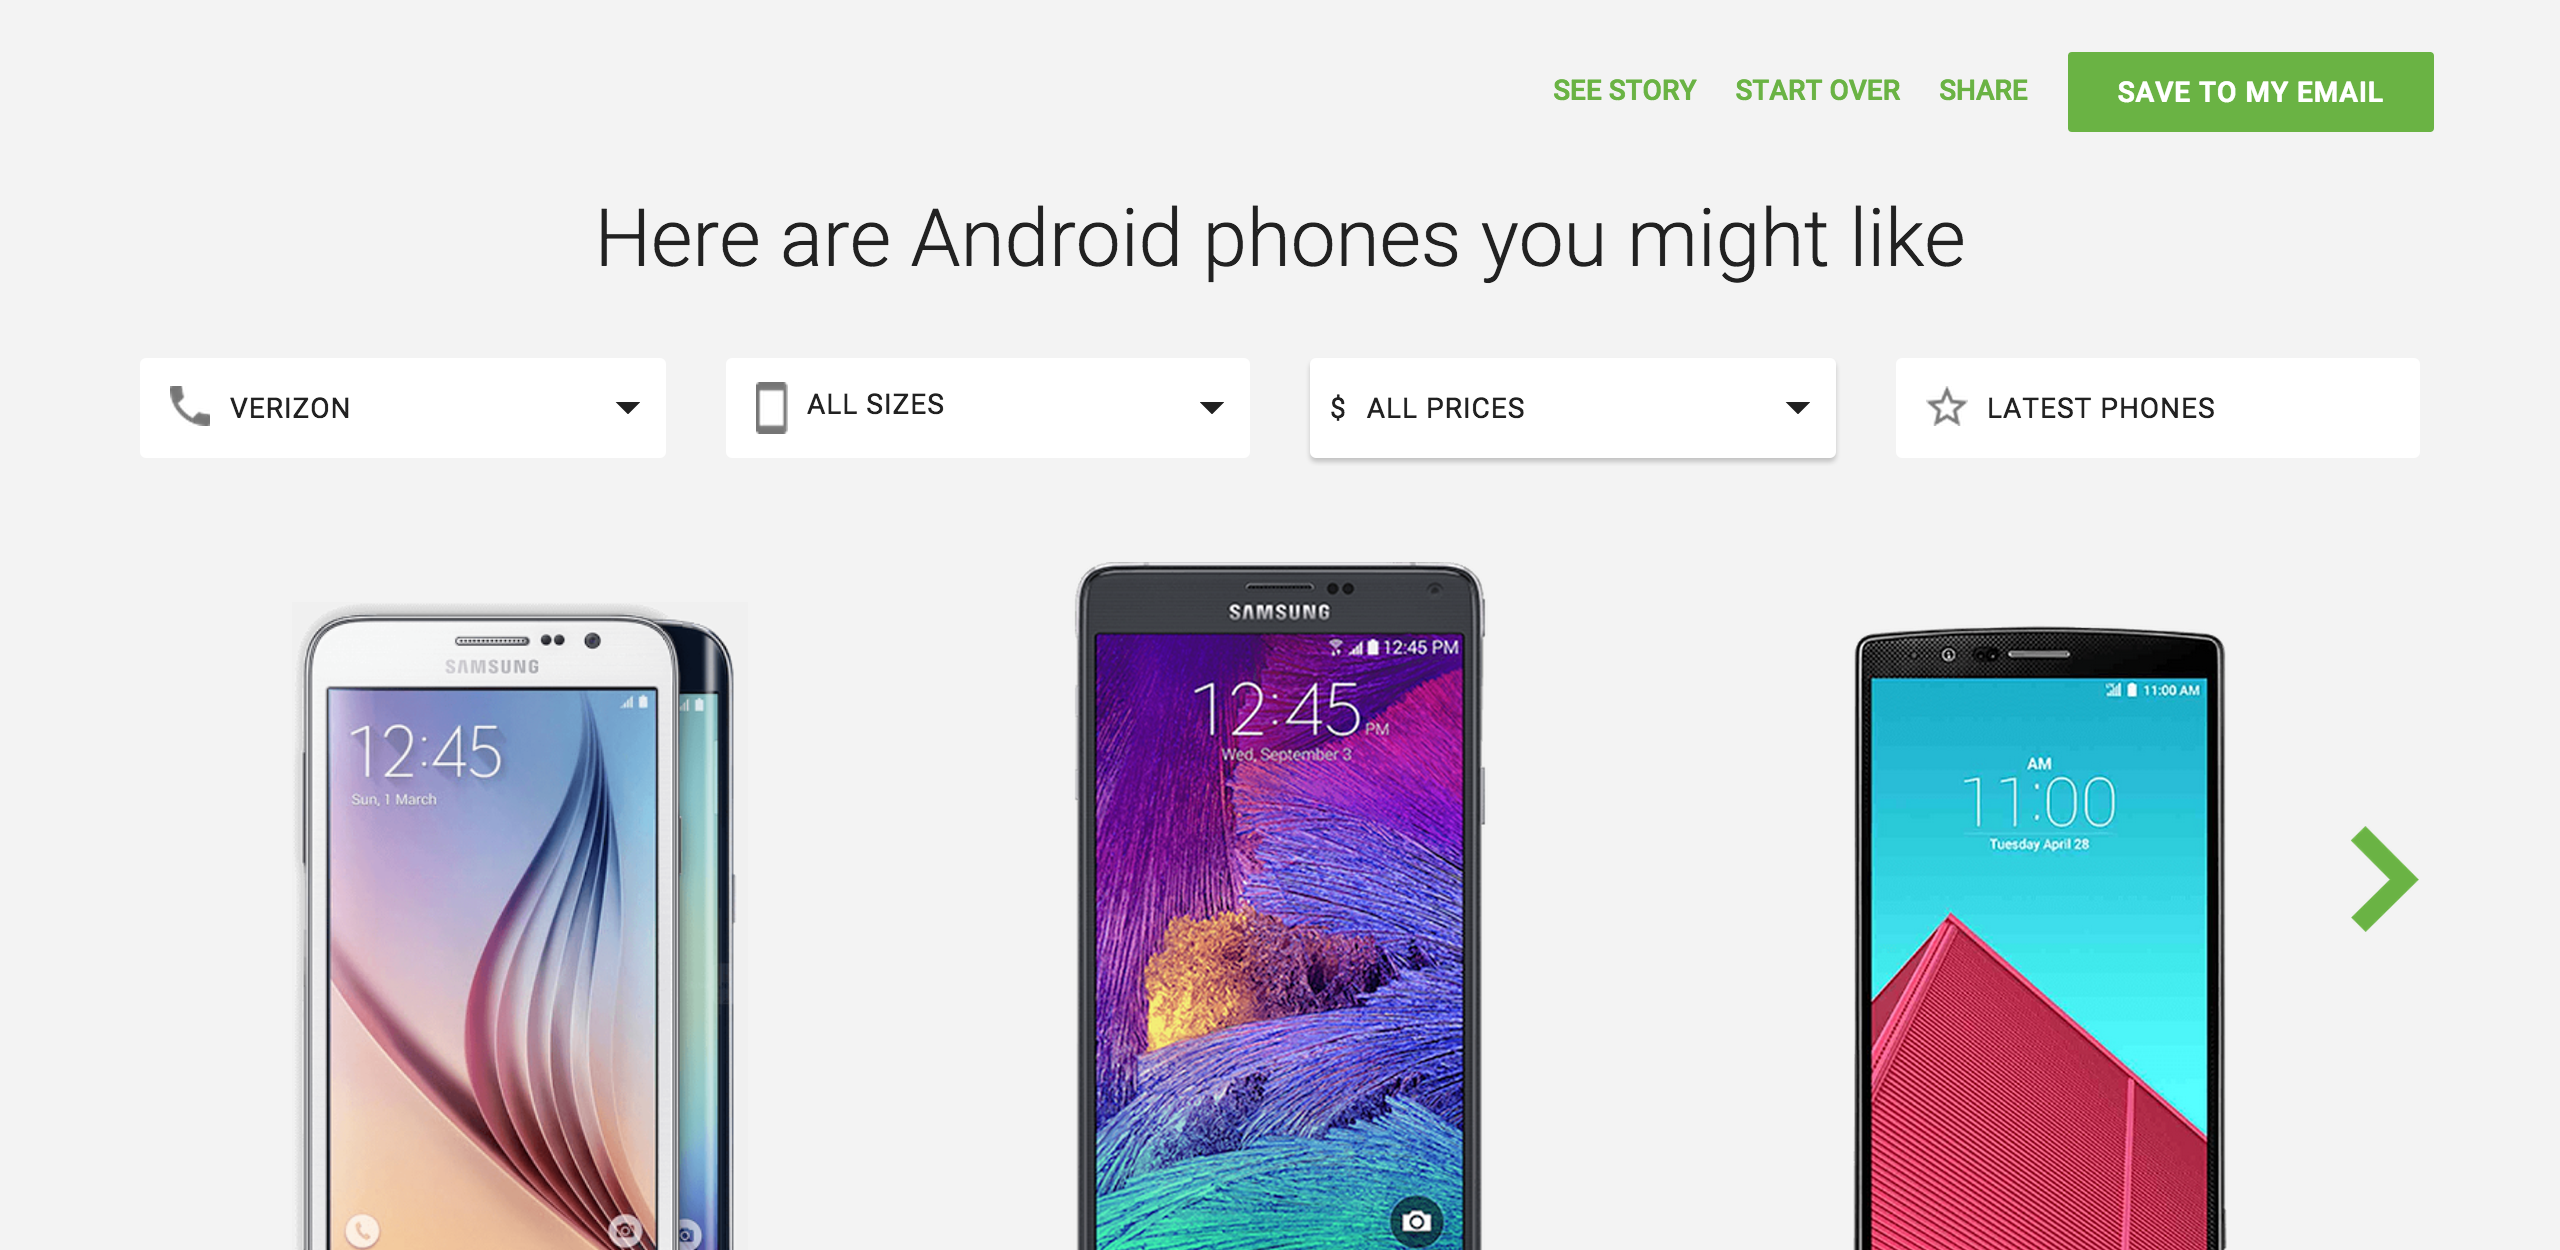This screenshot has width=2560, height=1250.
Task: Open the All Sizes dropdown arrow
Action: click(x=1212, y=408)
